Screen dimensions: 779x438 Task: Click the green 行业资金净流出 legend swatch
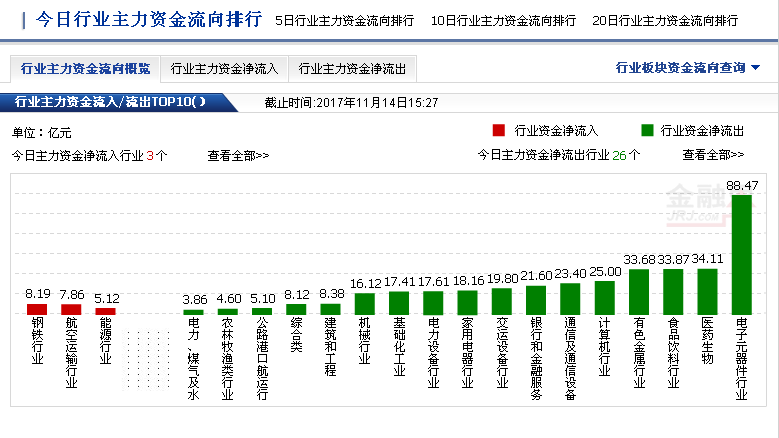pos(647,130)
